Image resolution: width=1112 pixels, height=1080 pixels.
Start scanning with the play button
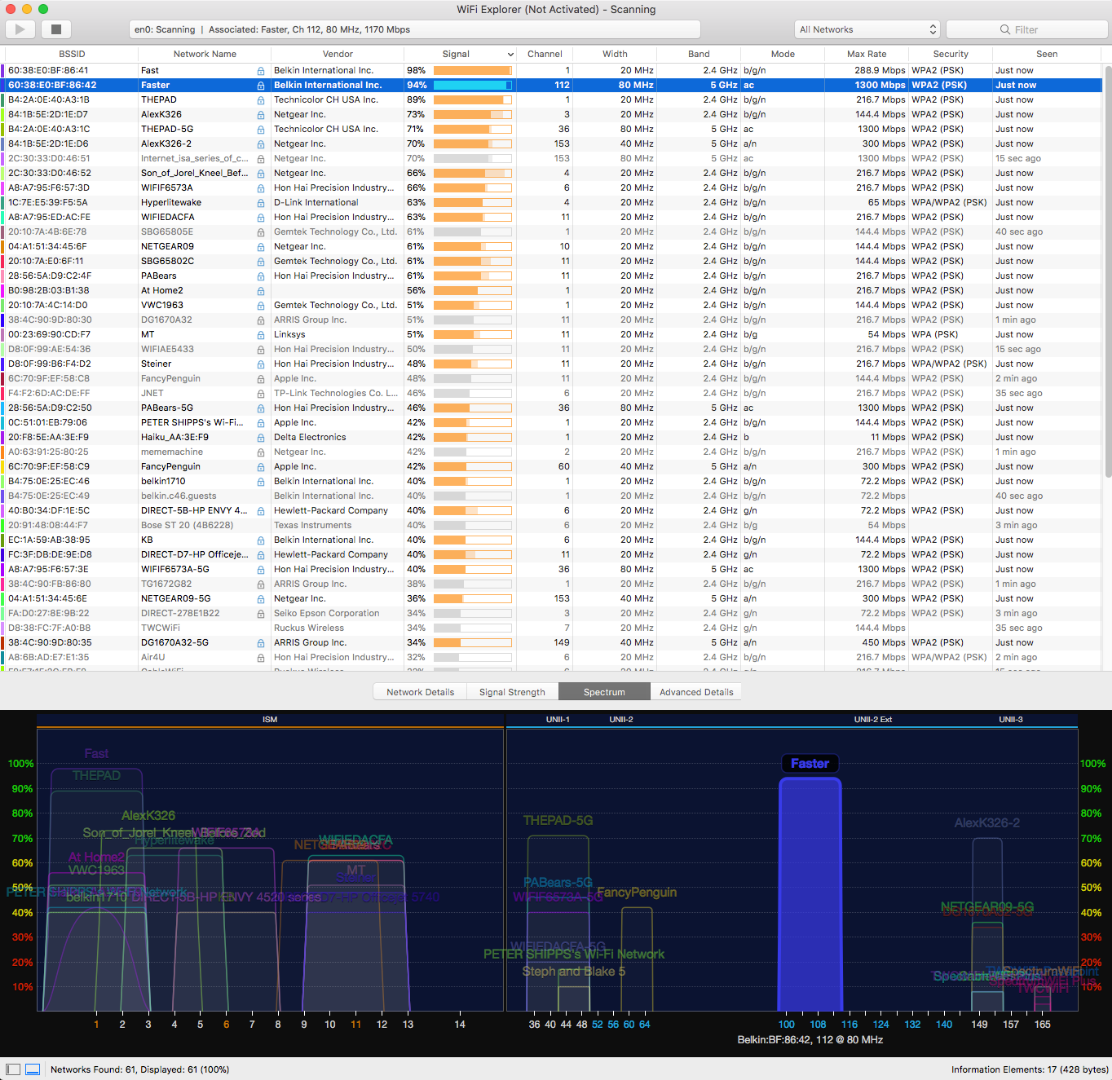pos(20,29)
